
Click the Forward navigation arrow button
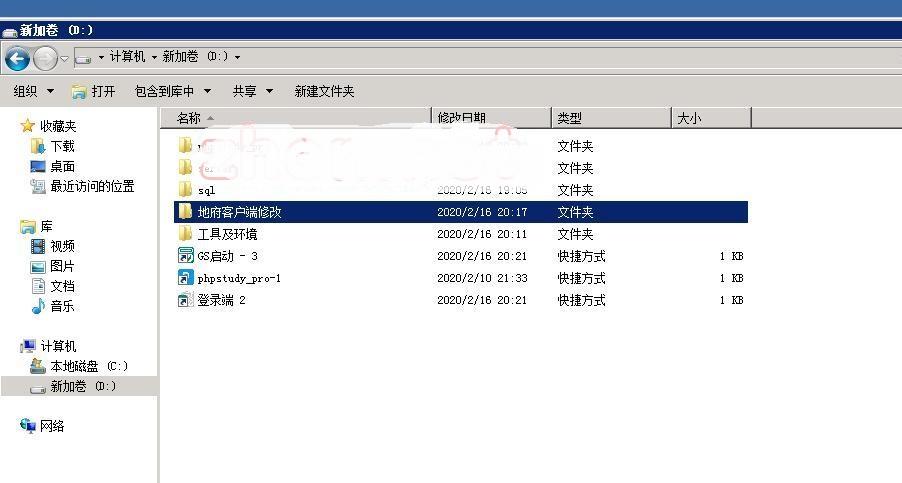(45, 58)
